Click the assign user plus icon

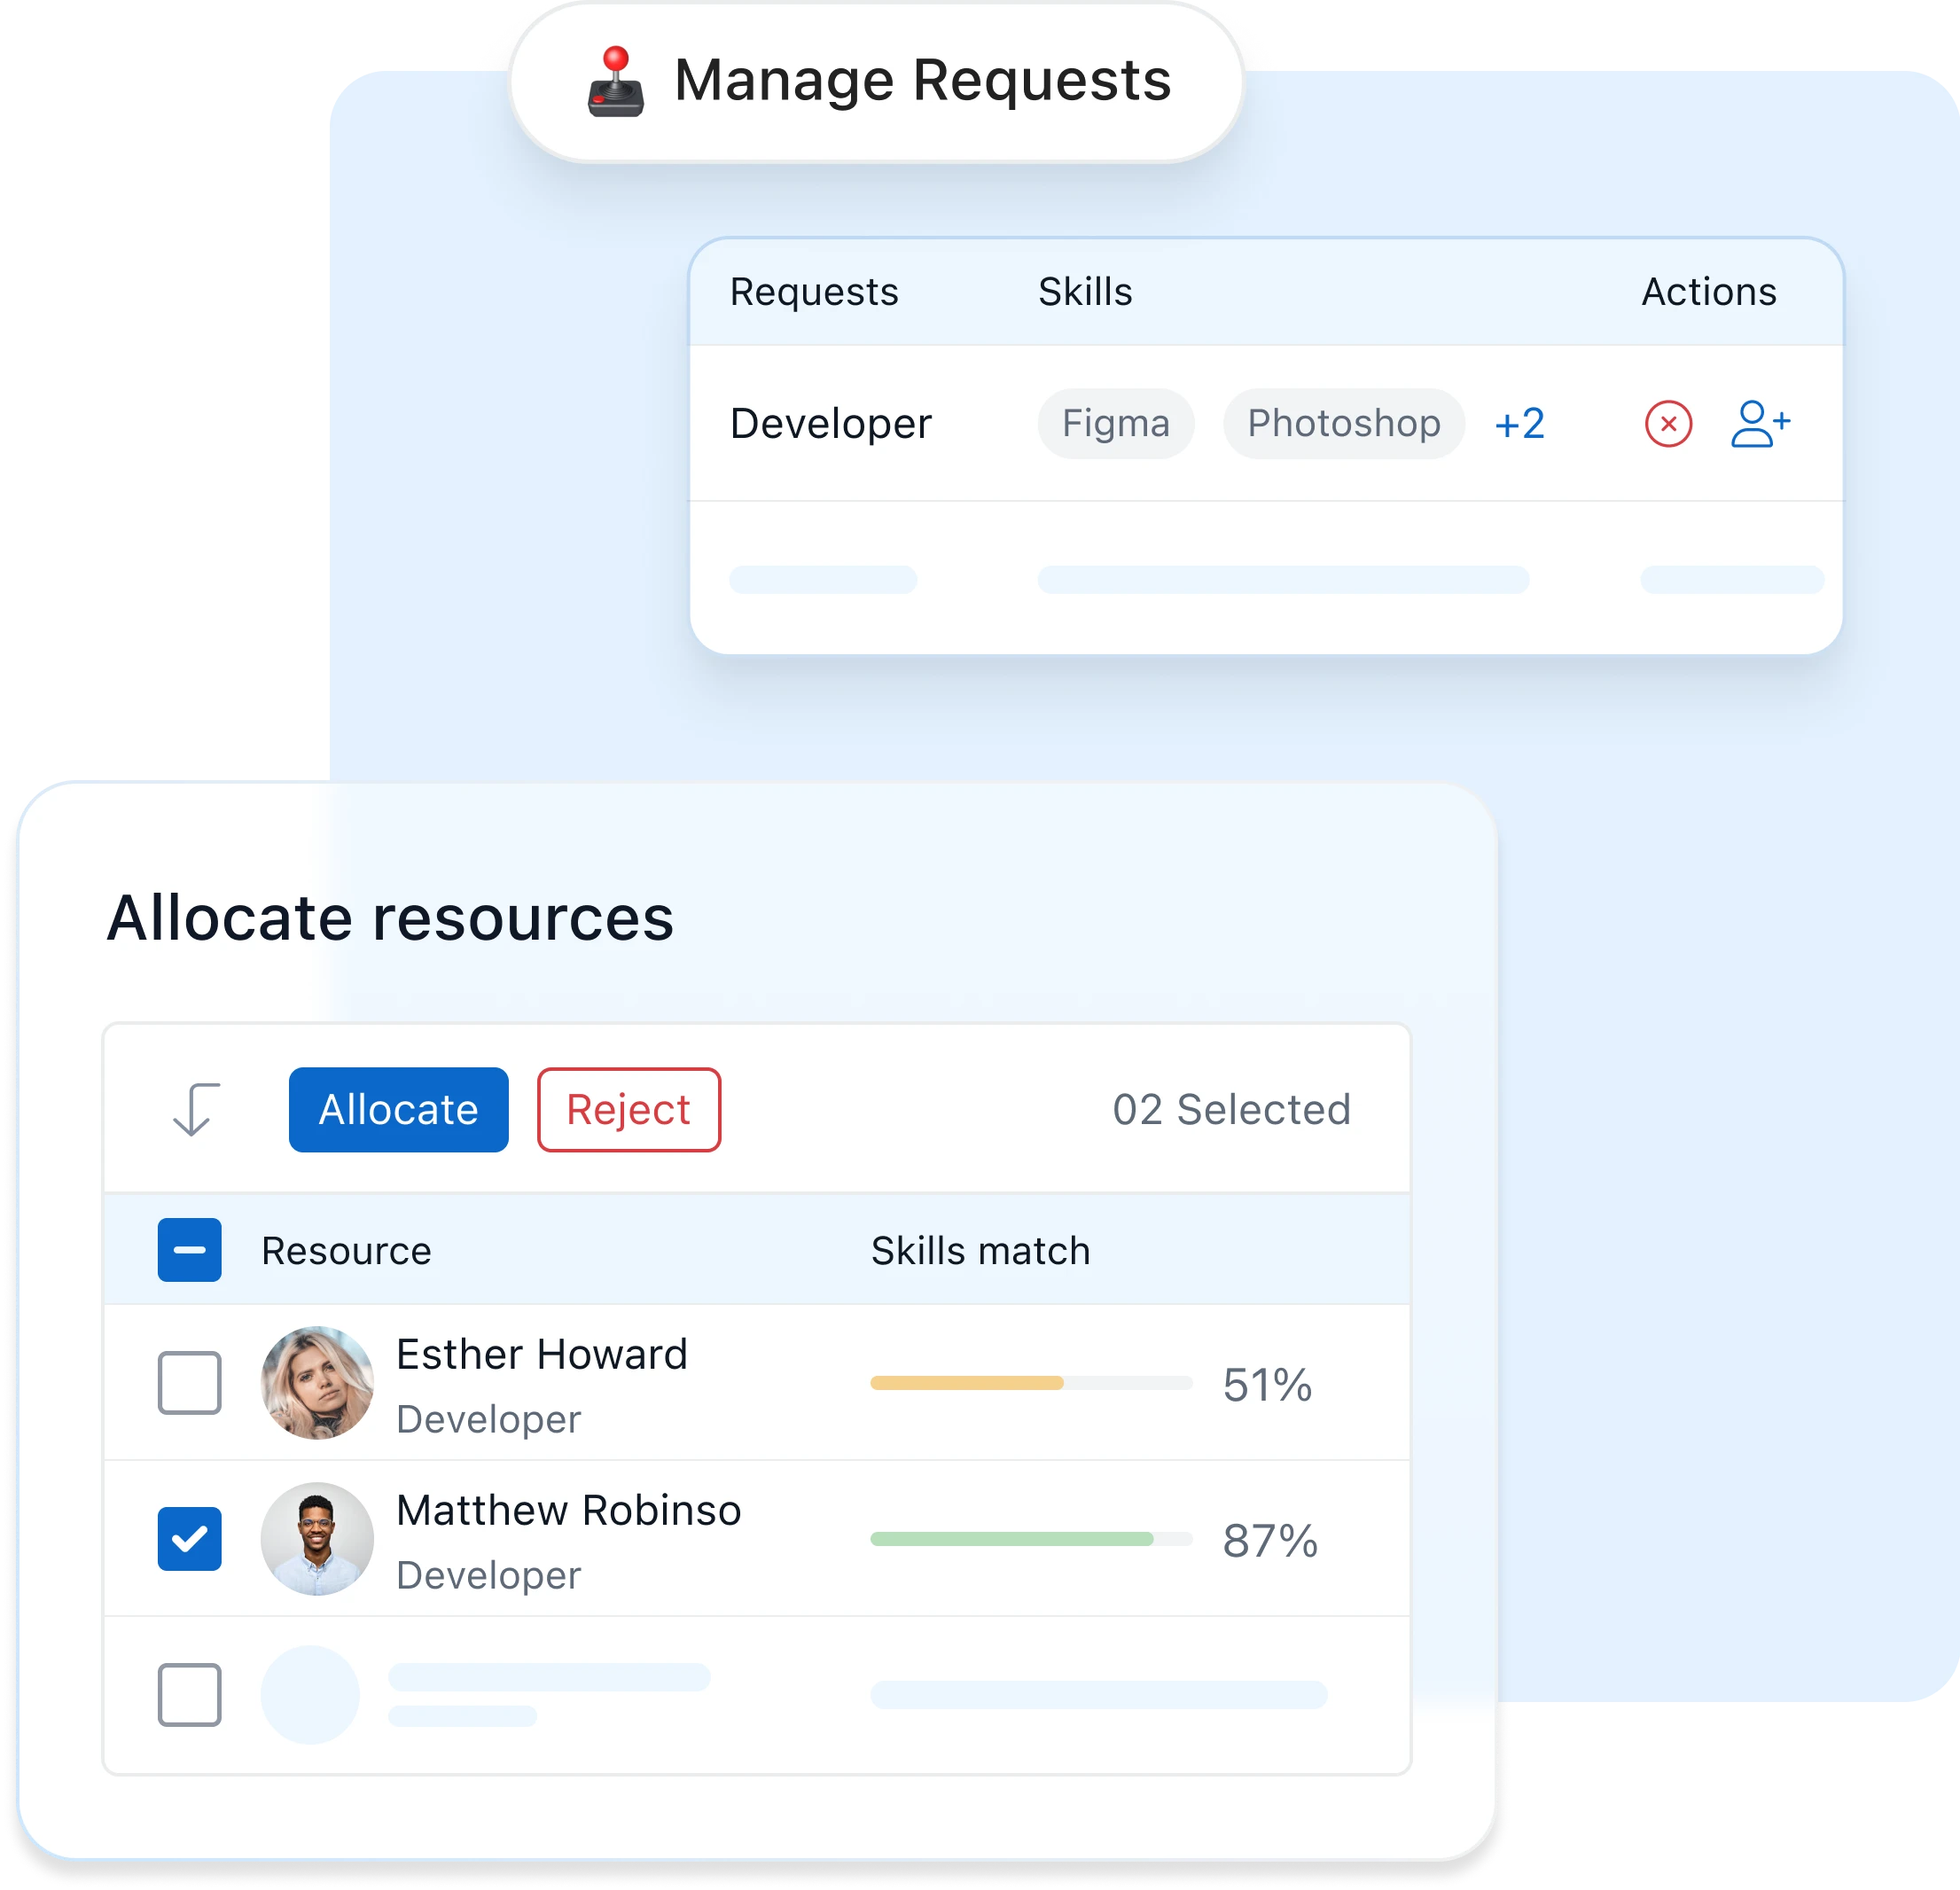(1759, 424)
